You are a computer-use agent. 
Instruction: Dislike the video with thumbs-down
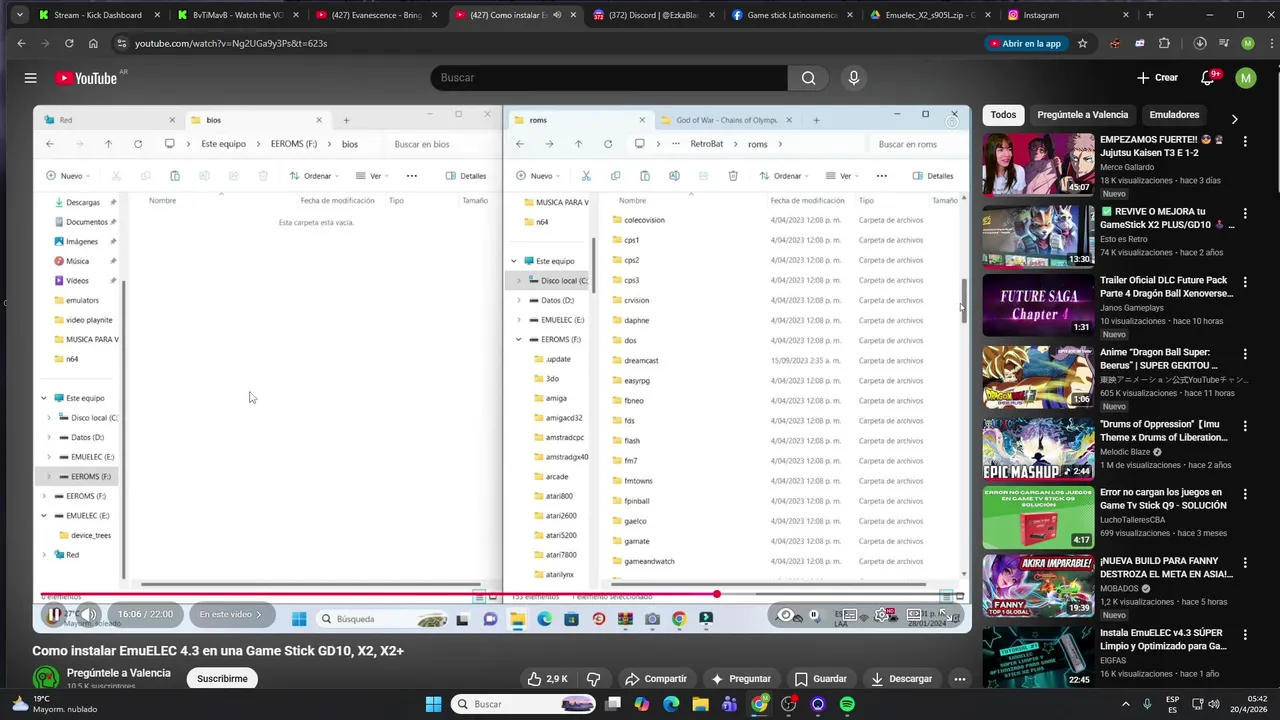pos(593,679)
